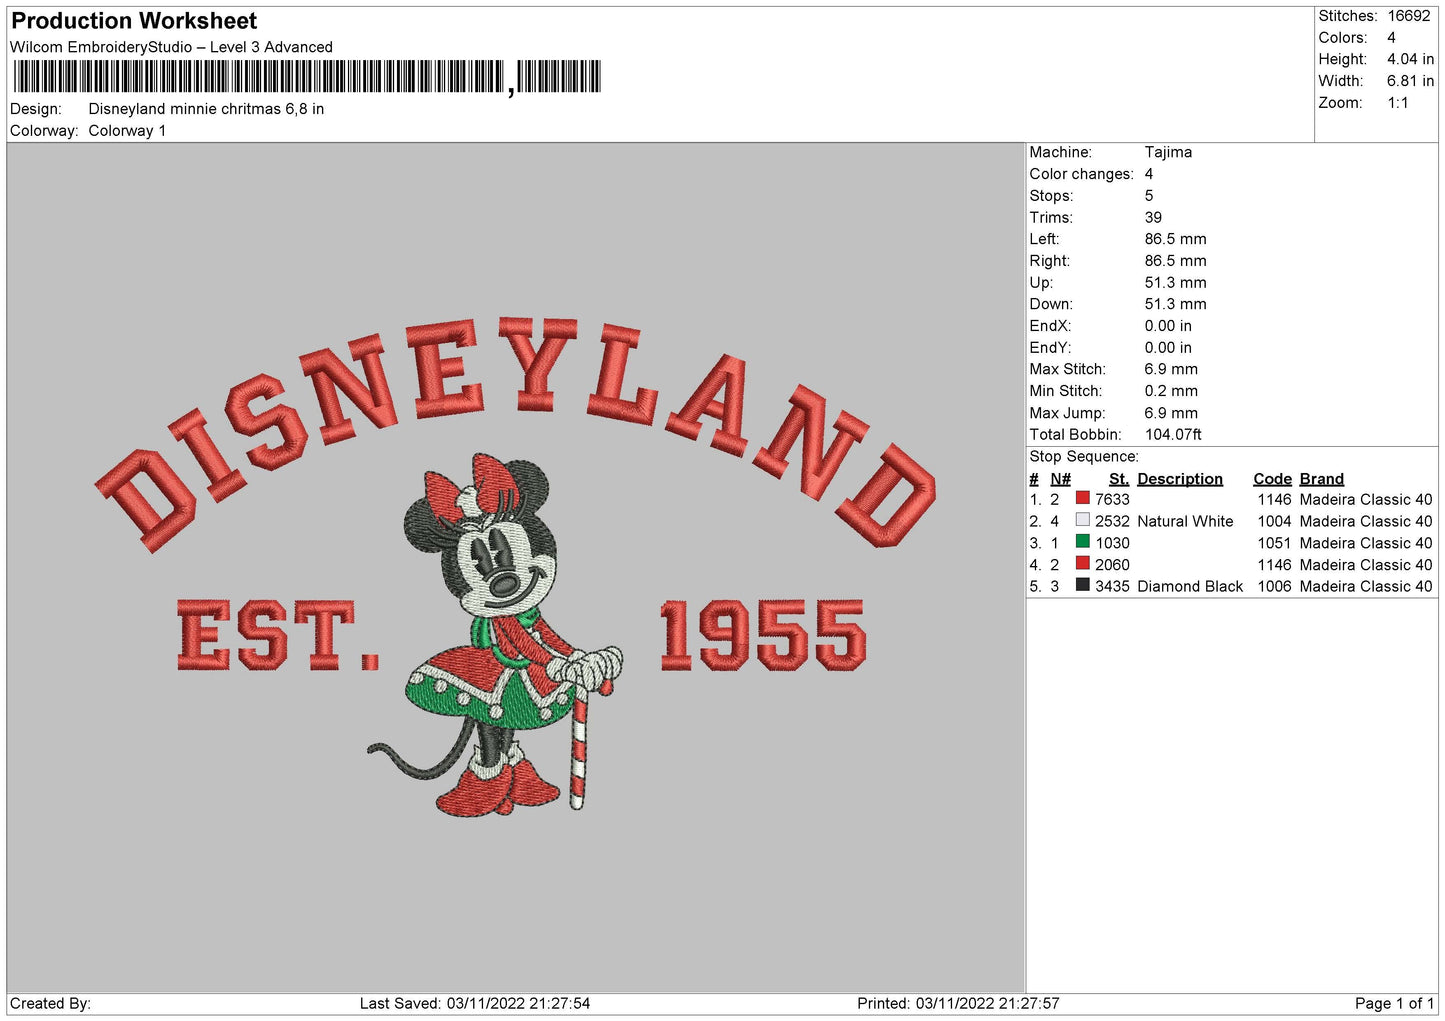
Task: Click the 1955 lettering in the preview
Action: [762, 636]
